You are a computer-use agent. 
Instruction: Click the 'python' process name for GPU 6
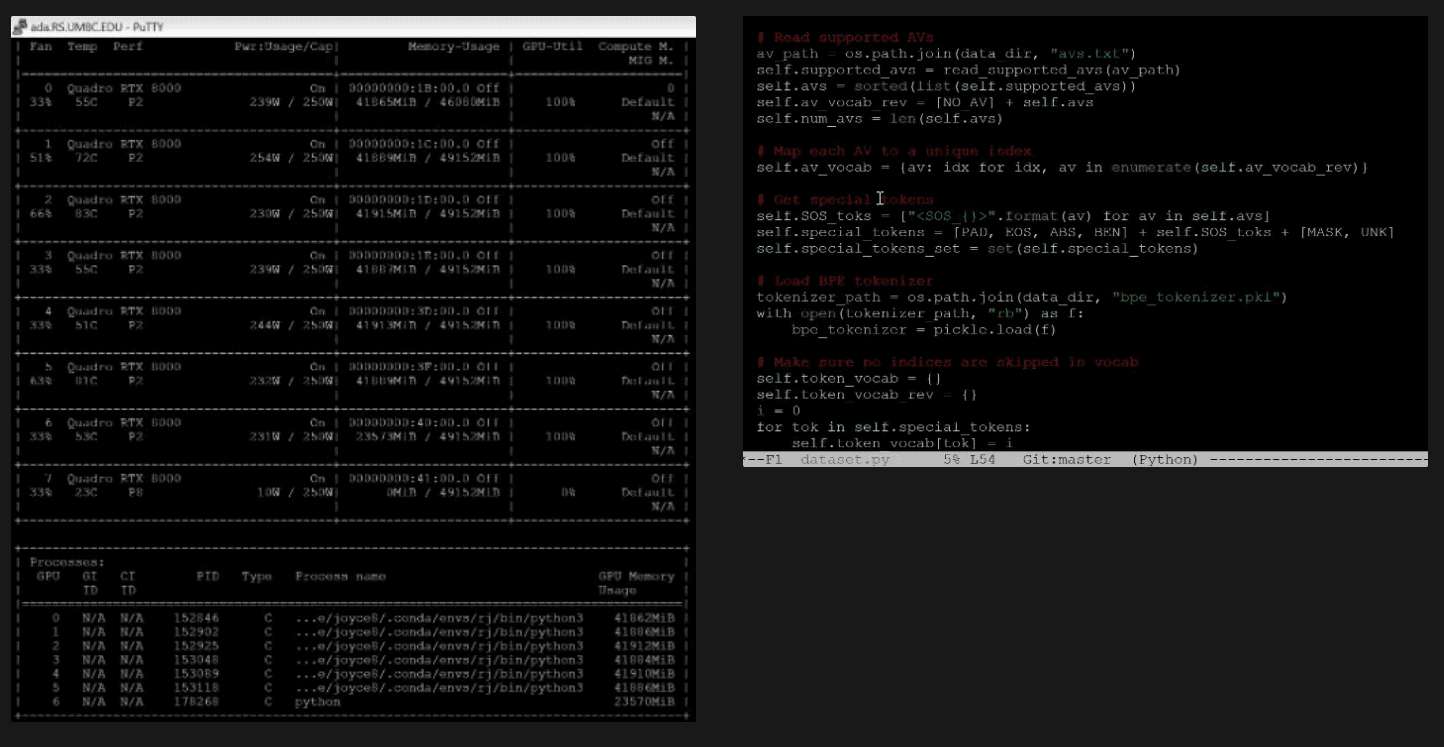tap(318, 703)
